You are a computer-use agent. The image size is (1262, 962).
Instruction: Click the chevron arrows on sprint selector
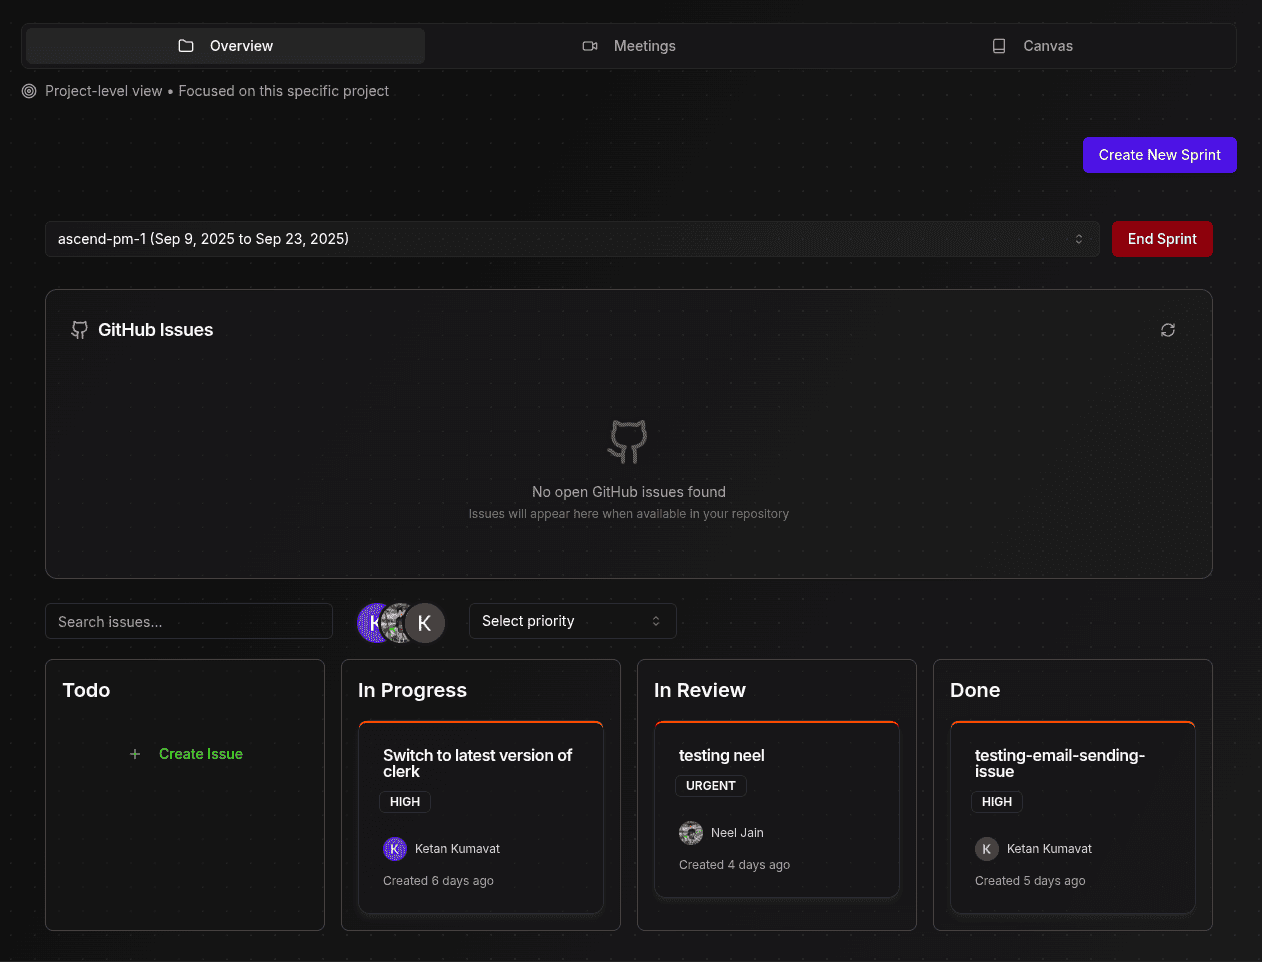(x=1079, y=239)
